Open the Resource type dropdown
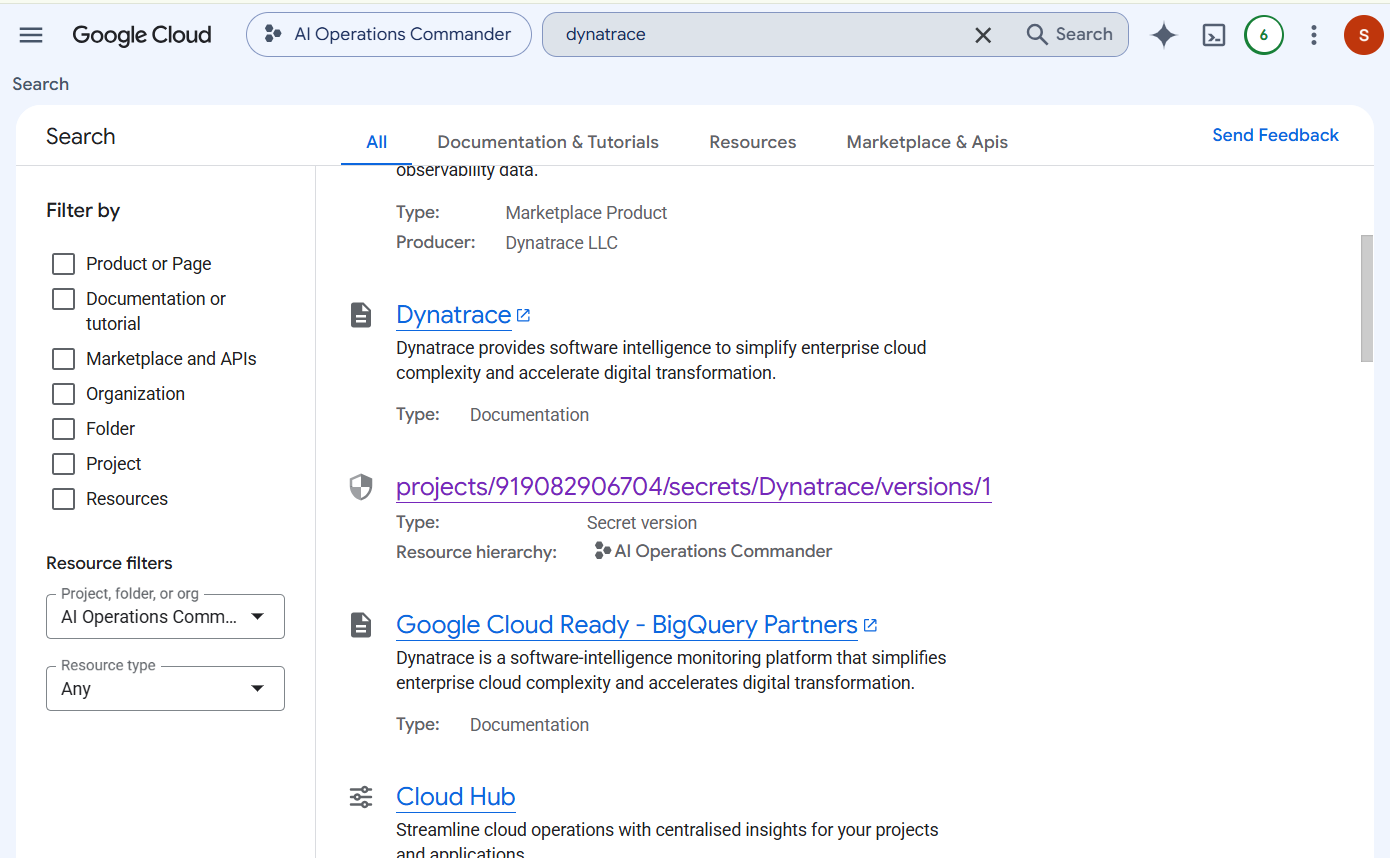This screenshot has width=1390, height=858. (x=165, y=689)
